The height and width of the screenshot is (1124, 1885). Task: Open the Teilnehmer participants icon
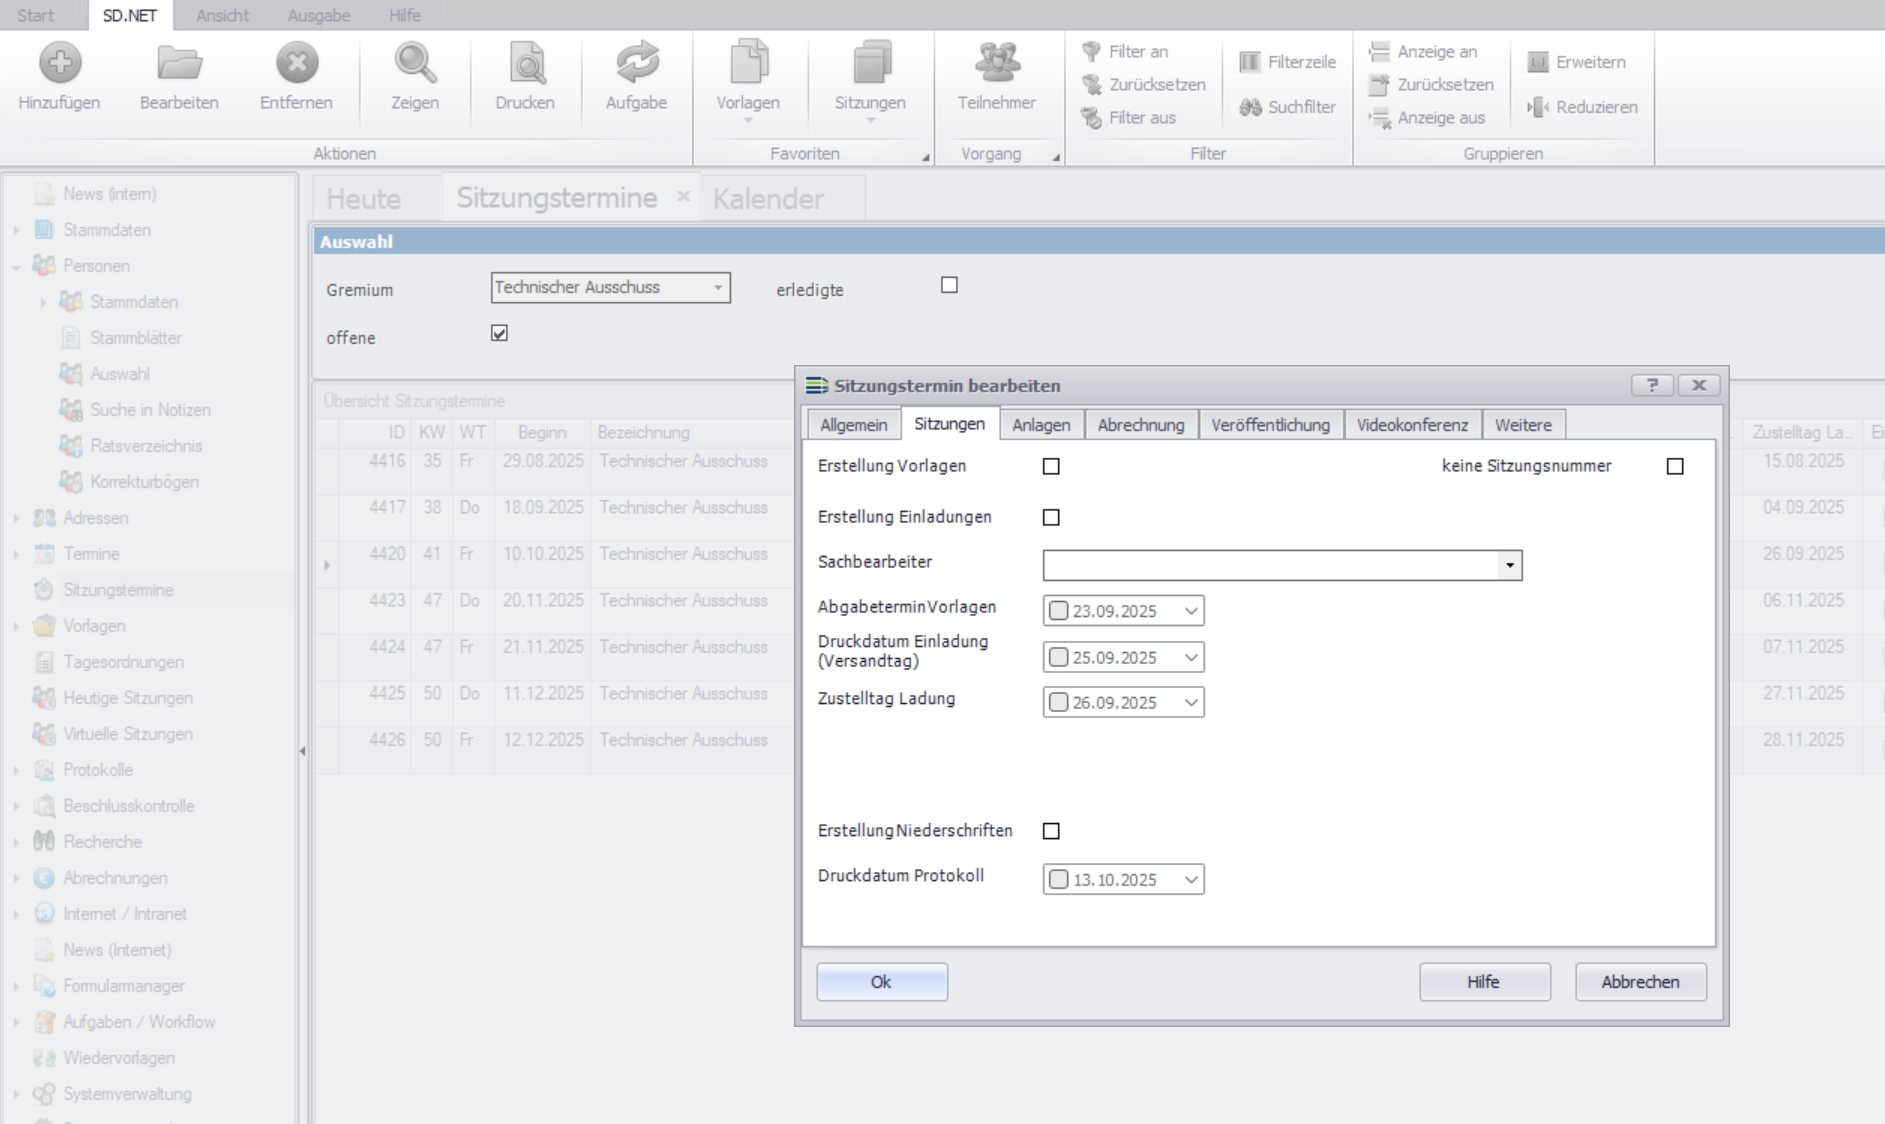996,64
